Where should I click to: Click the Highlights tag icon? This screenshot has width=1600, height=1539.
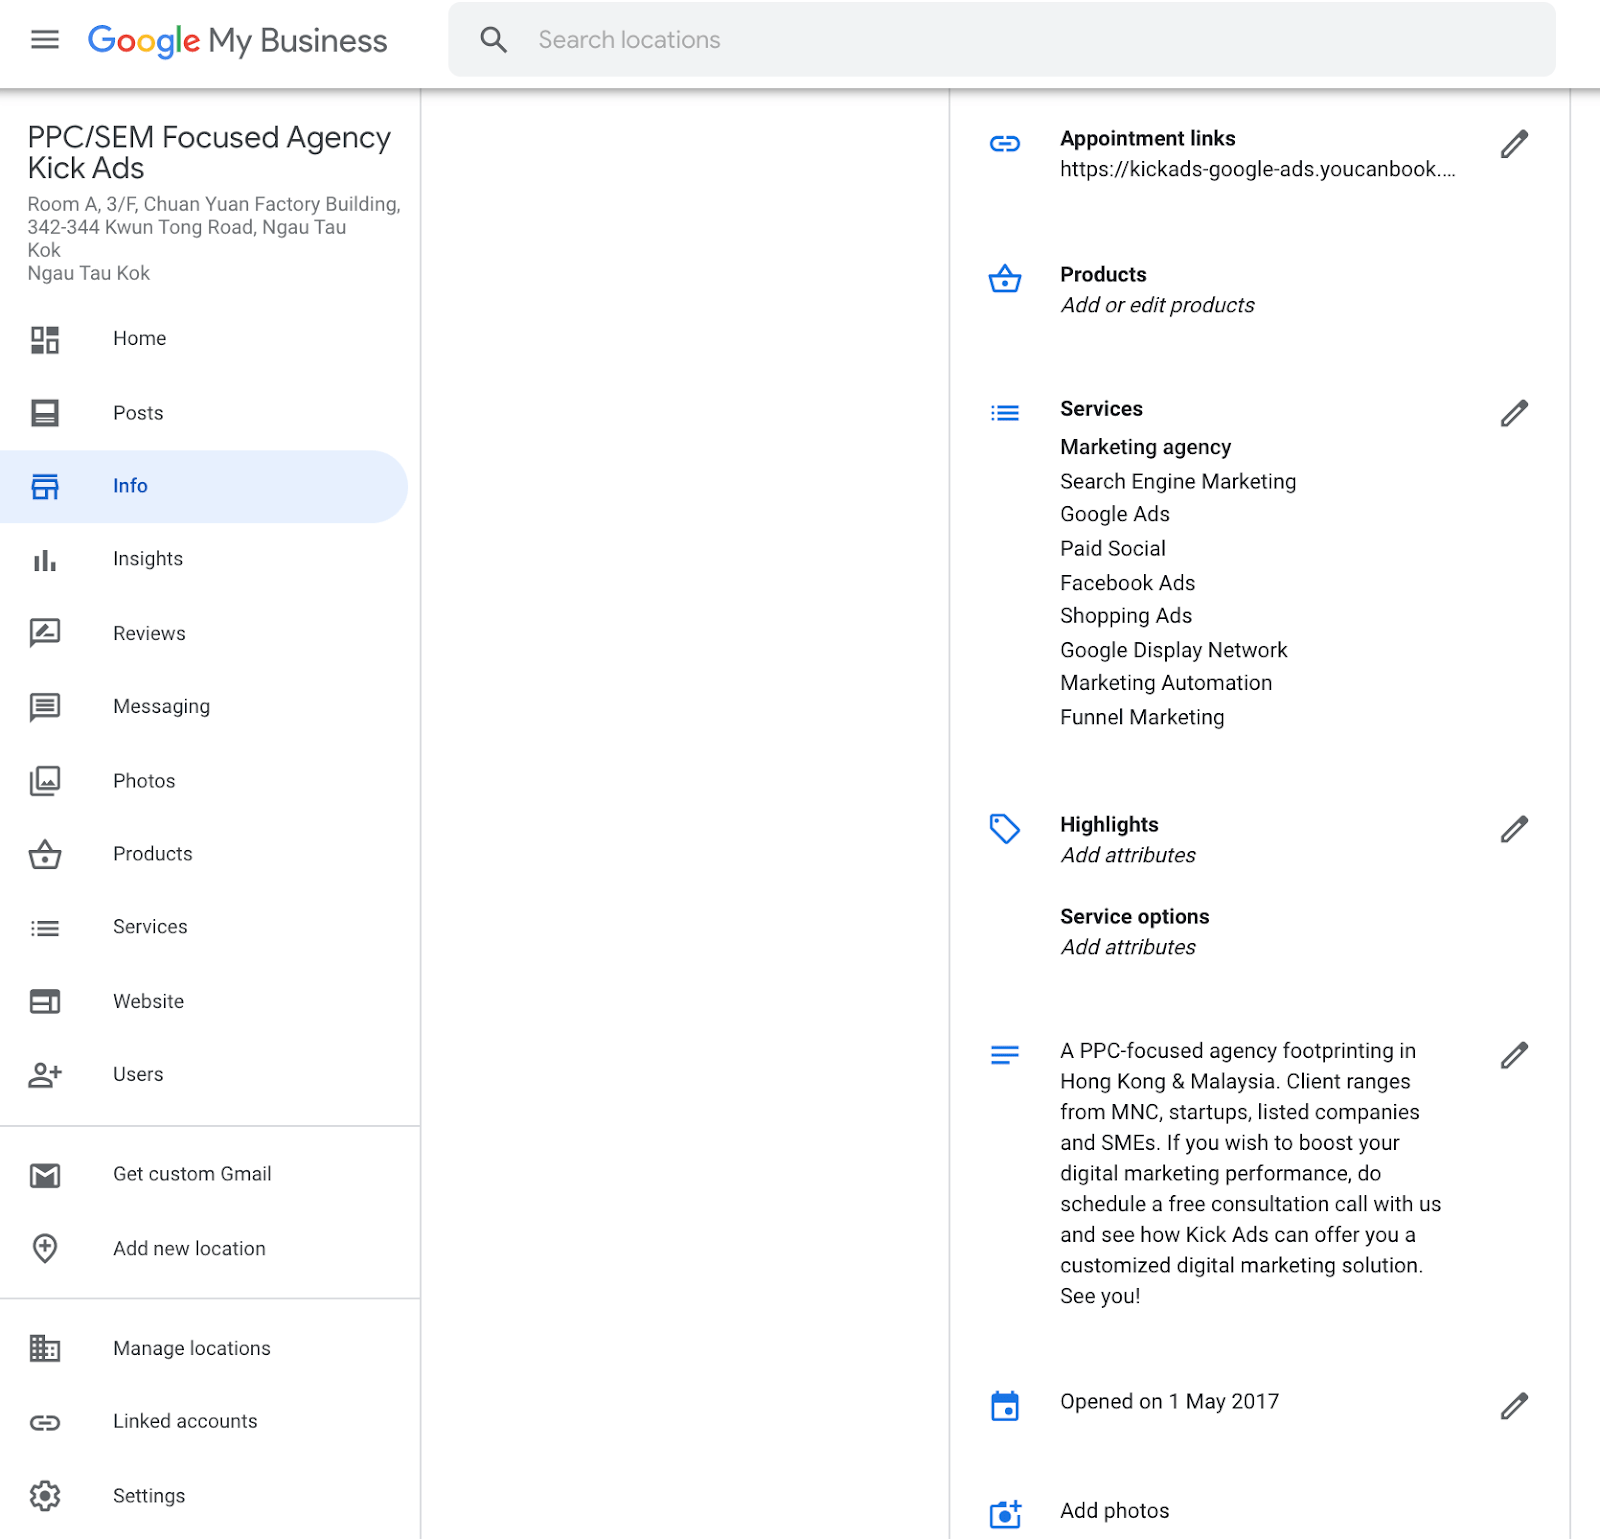pyautogui.click(x=1005, y=829)
